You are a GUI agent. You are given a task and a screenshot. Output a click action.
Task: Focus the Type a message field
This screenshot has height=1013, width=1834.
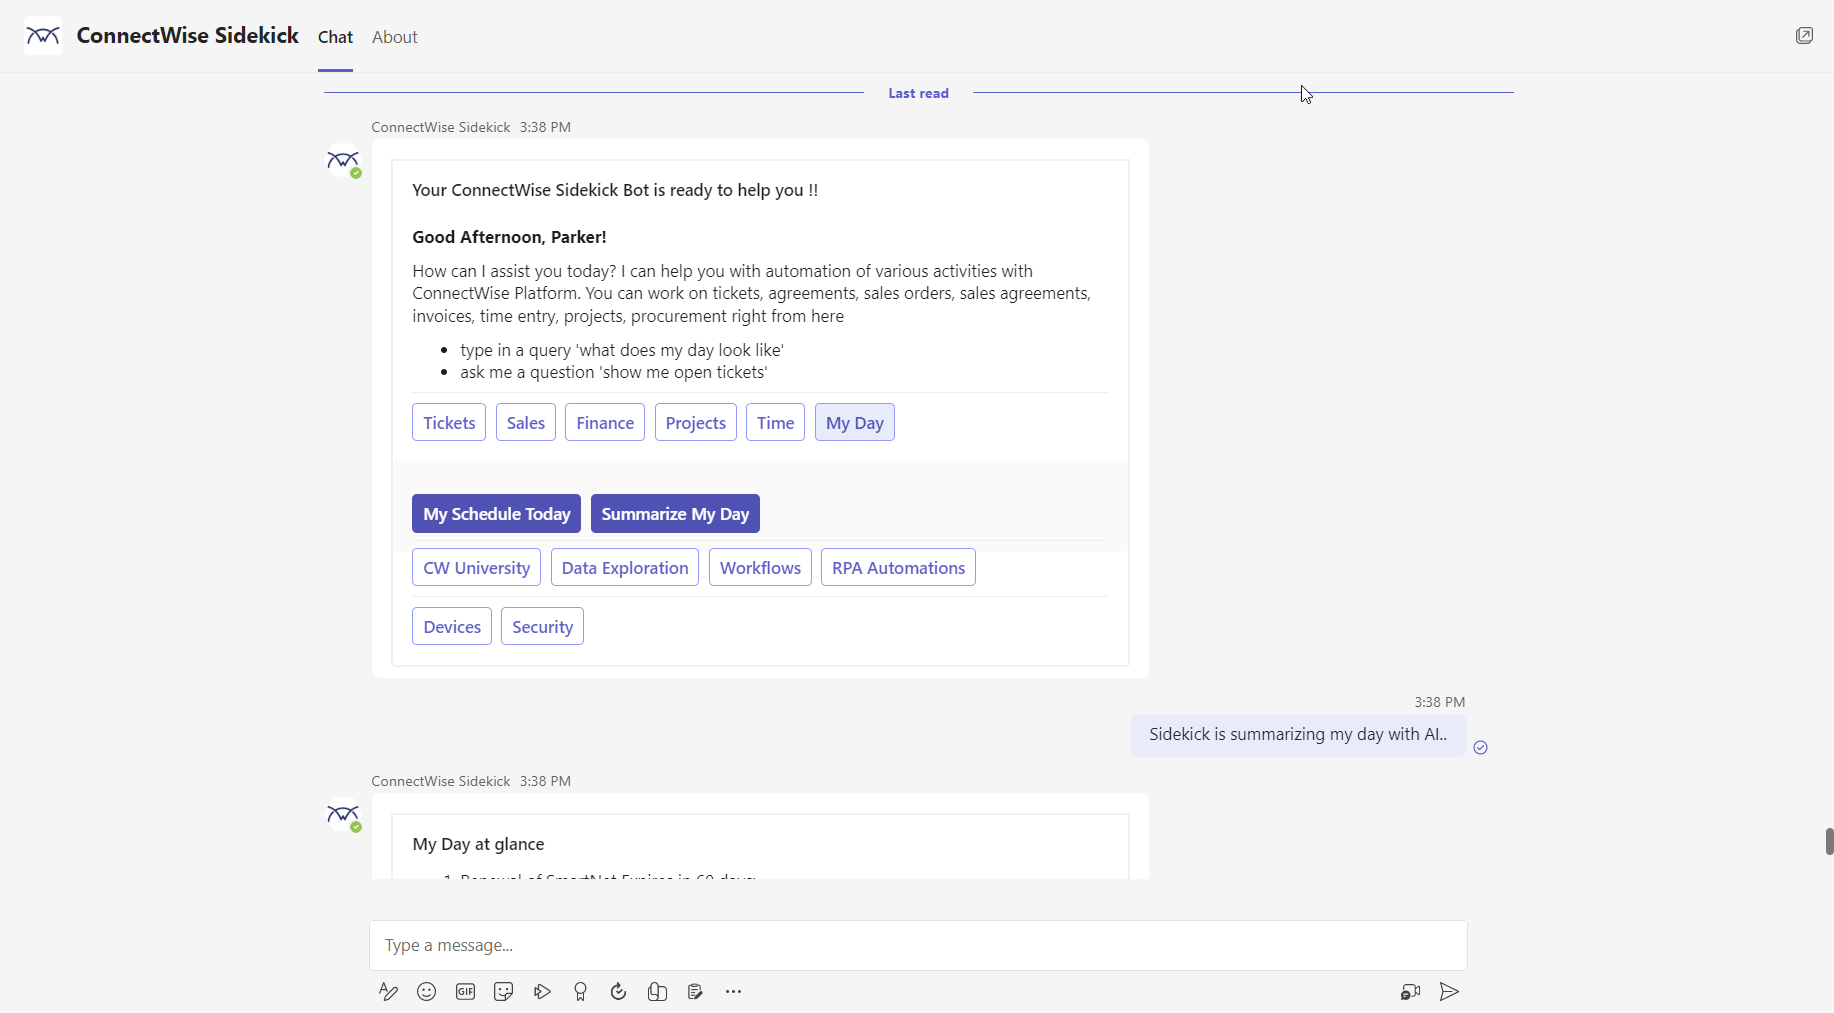917,945
